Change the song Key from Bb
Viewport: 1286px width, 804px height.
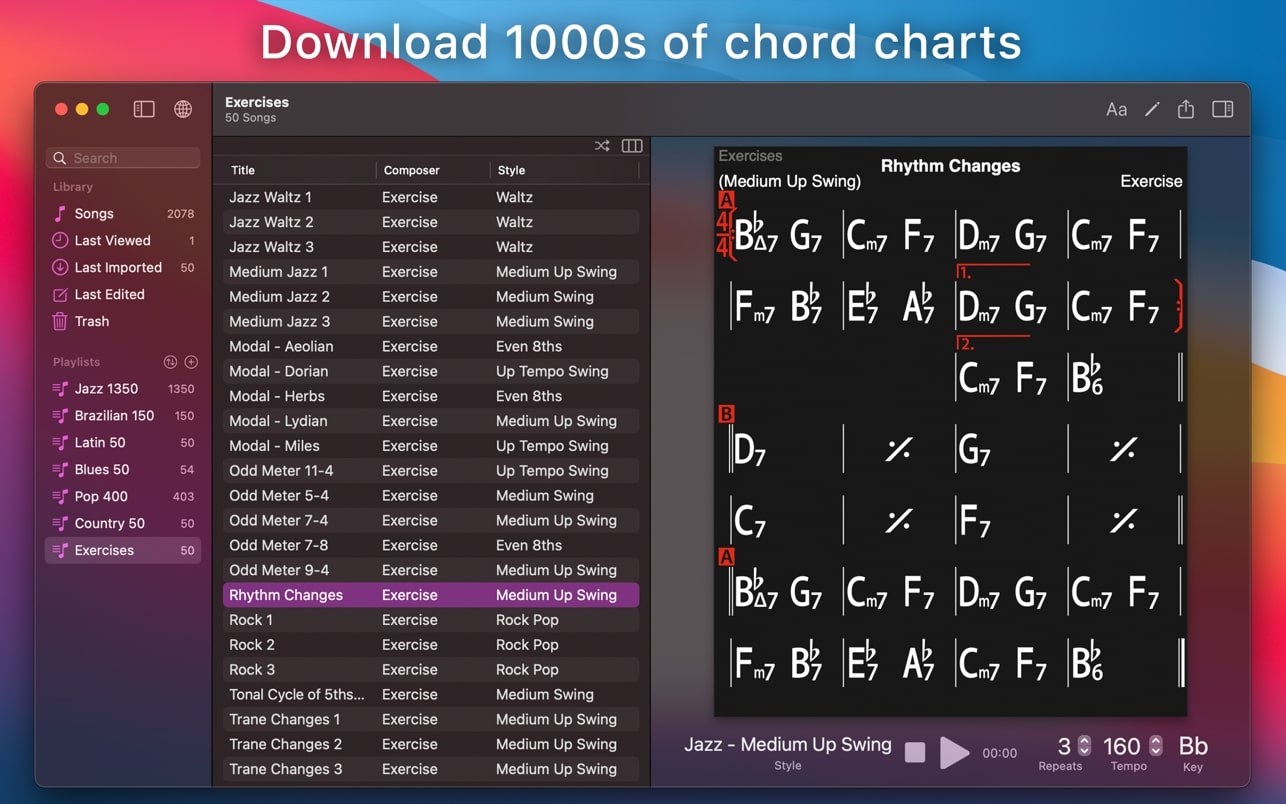coord(1192,746)
